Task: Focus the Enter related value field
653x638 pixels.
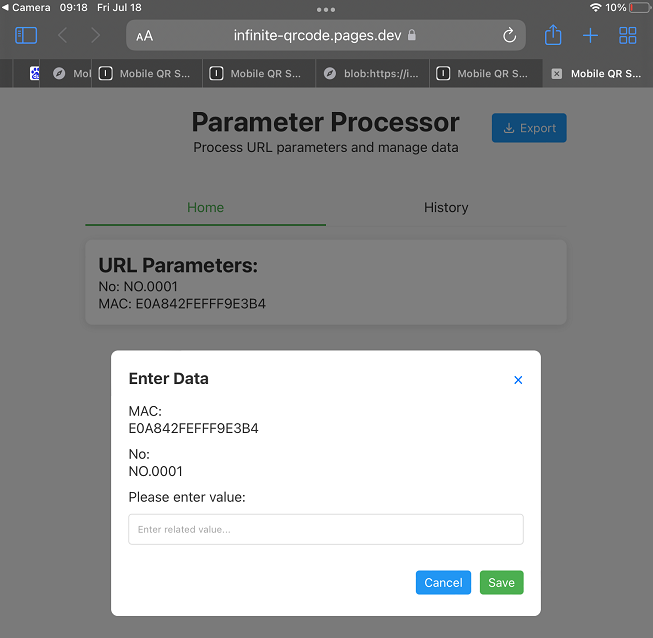Action: (x=325, y=529)
